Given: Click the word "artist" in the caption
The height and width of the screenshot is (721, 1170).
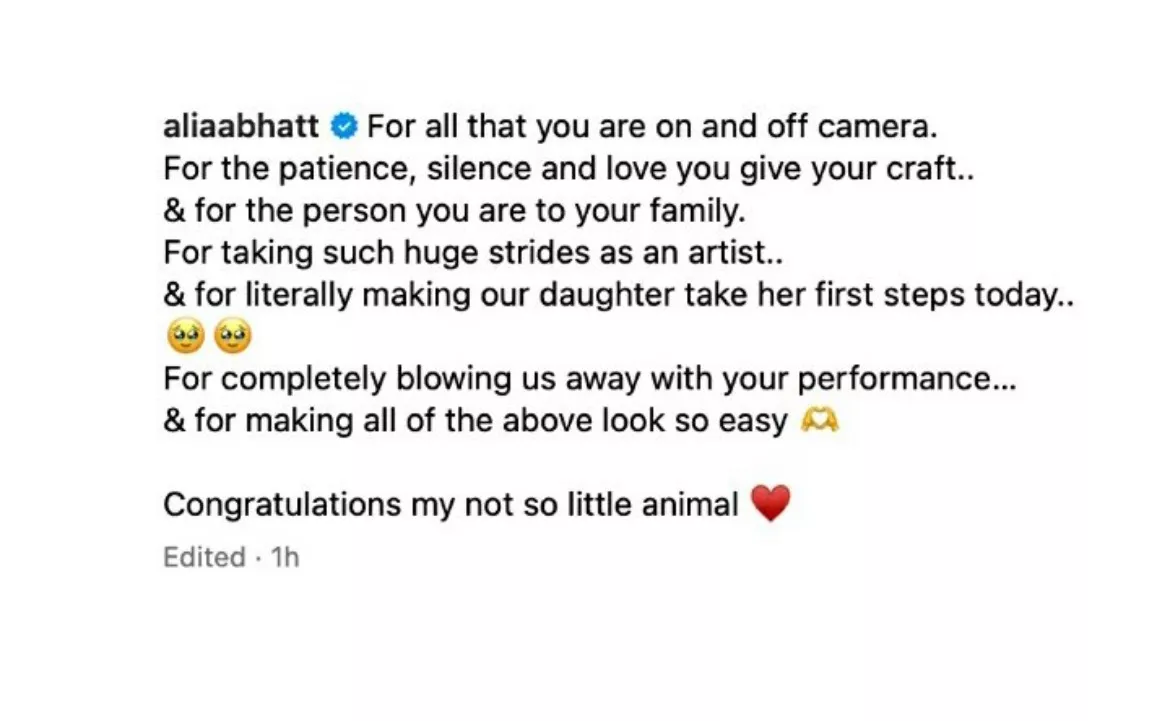Looking at the screenshot, I should [722, 254].
